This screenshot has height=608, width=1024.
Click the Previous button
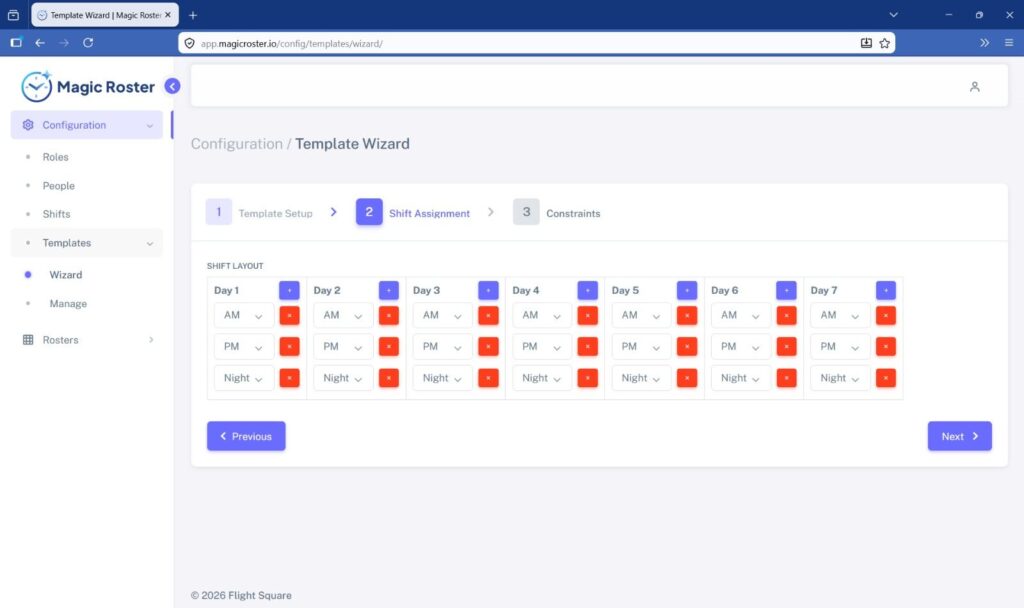point(246,436)
